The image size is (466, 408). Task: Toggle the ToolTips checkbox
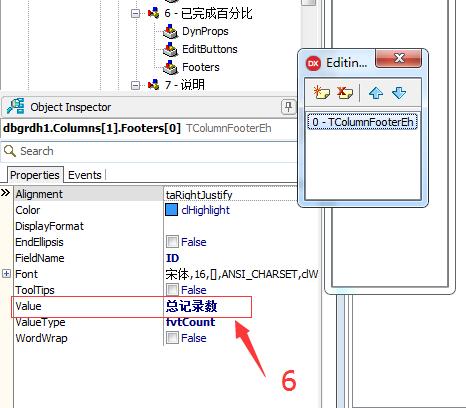click(172, 290)
